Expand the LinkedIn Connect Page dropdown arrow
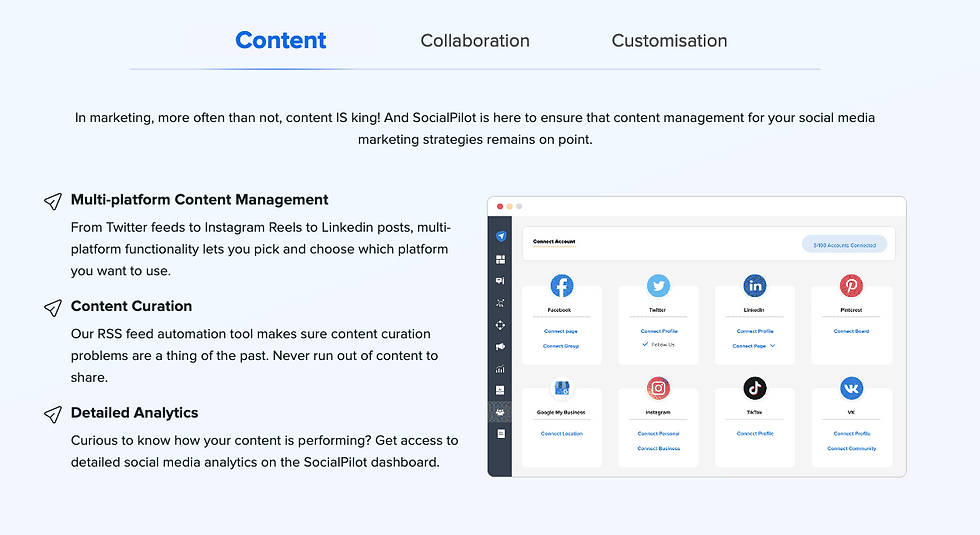The width and height of the screenshot is (980, 535). 772,346
